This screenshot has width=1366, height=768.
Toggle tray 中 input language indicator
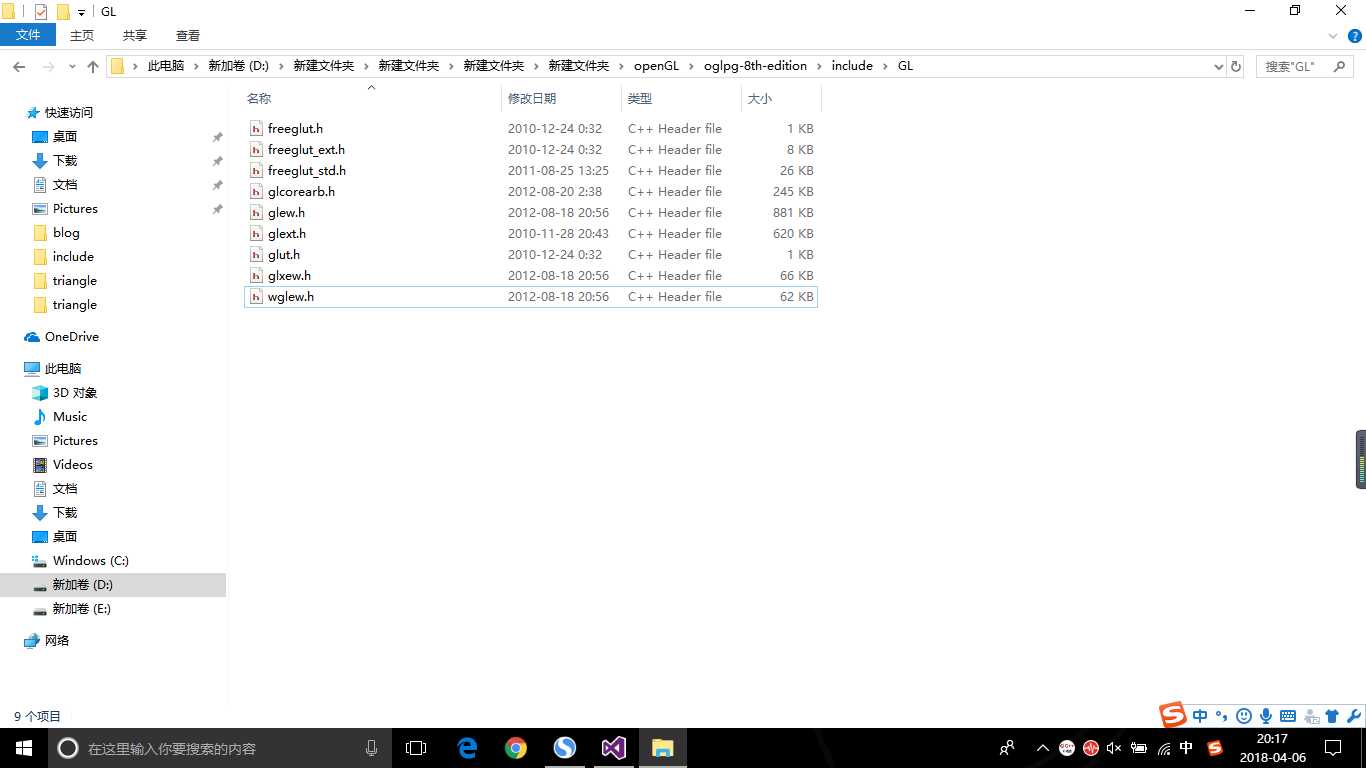pos(1186,748)
